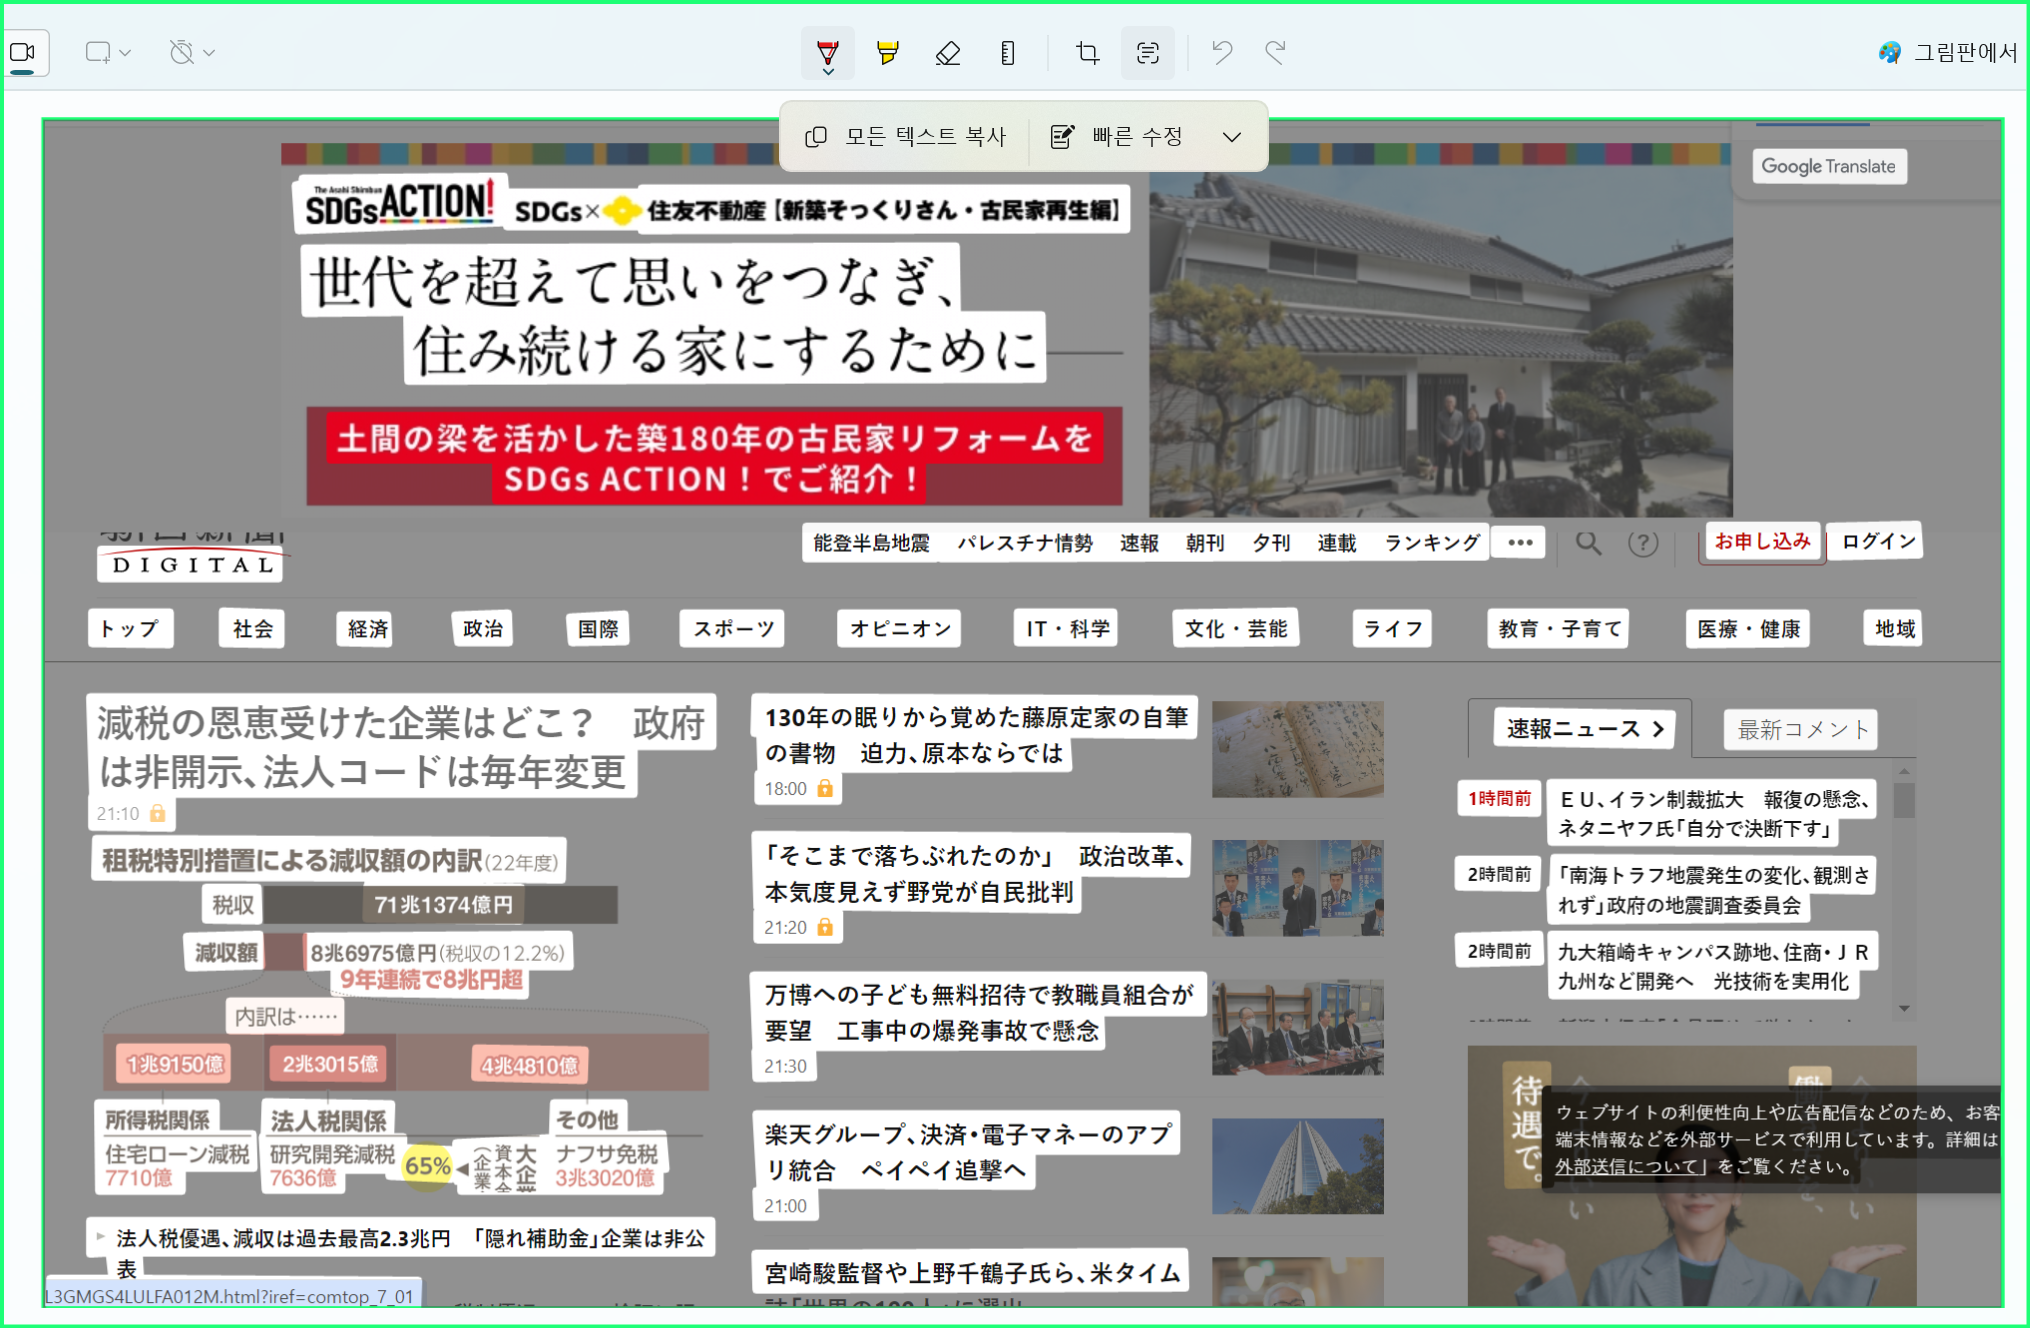Screen dimensions: 2030x1328
Task: Click the help question mark icon
Action: pyautogui.click(x=1643, y=543)
